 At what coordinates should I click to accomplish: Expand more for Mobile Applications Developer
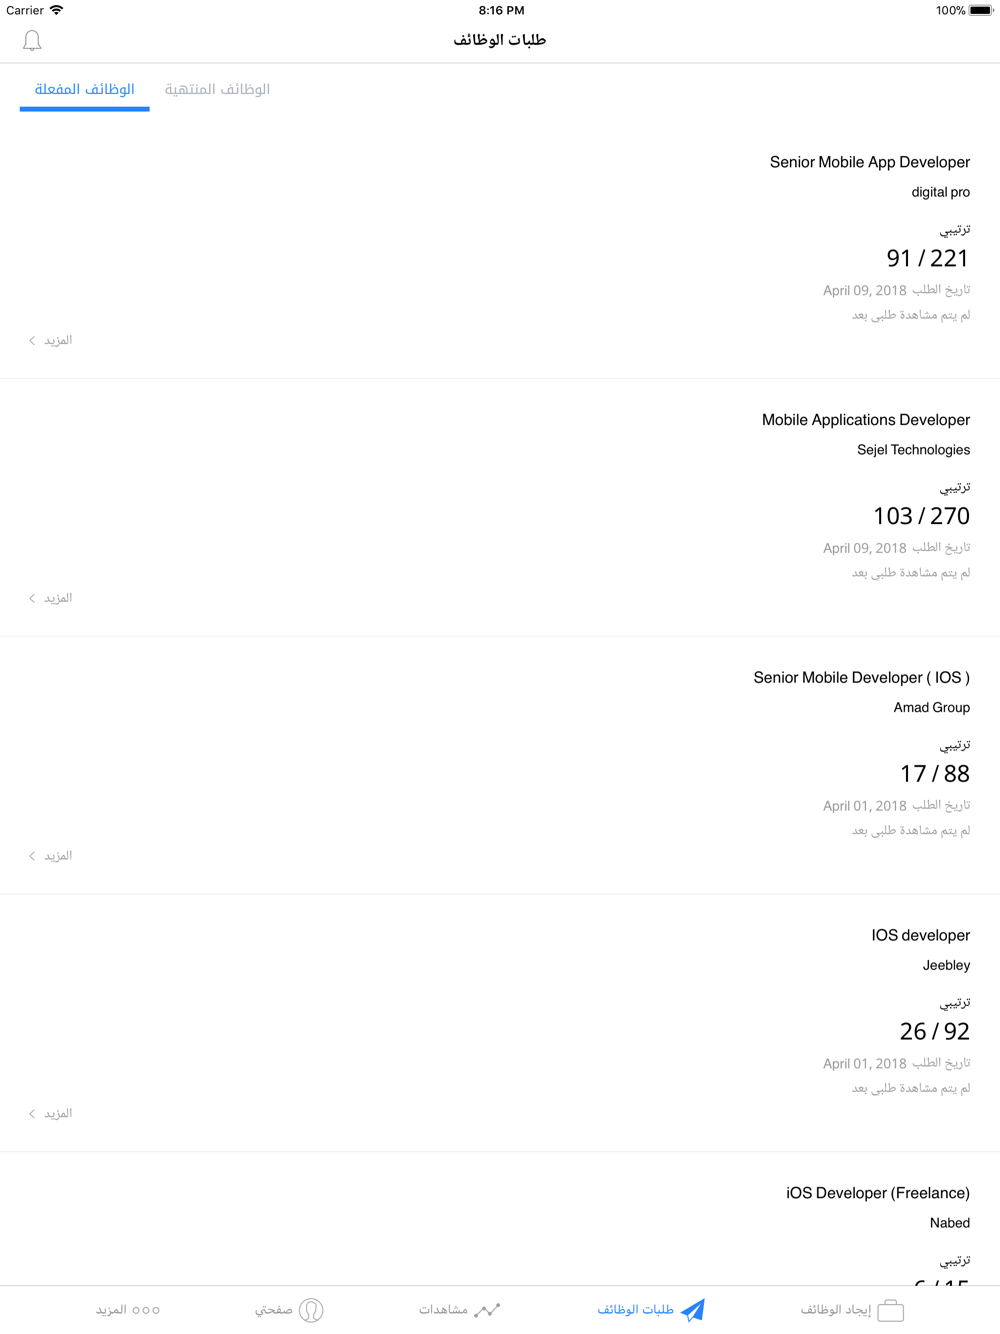[x=50, y=598]
